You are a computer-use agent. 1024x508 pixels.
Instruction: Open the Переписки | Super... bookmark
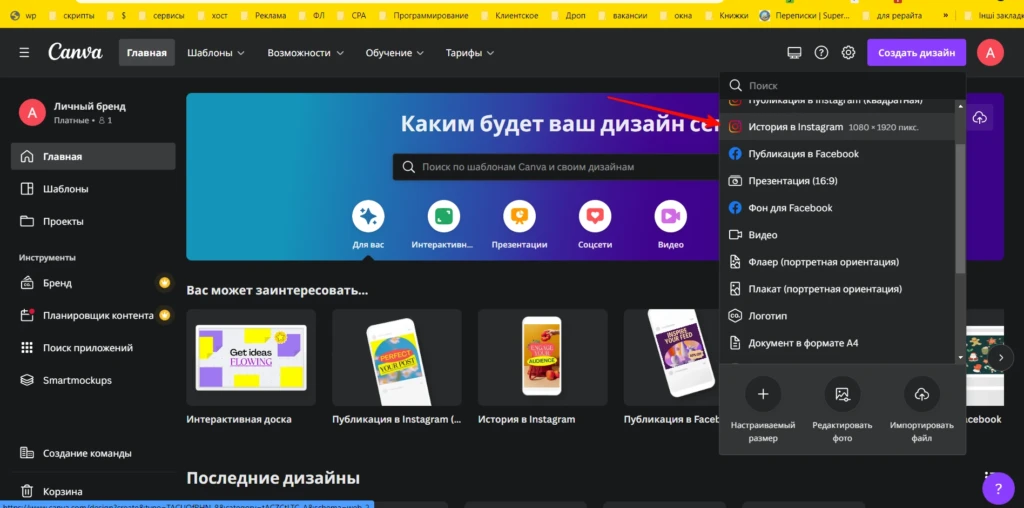pyautogui.click(x=803, y=16)
